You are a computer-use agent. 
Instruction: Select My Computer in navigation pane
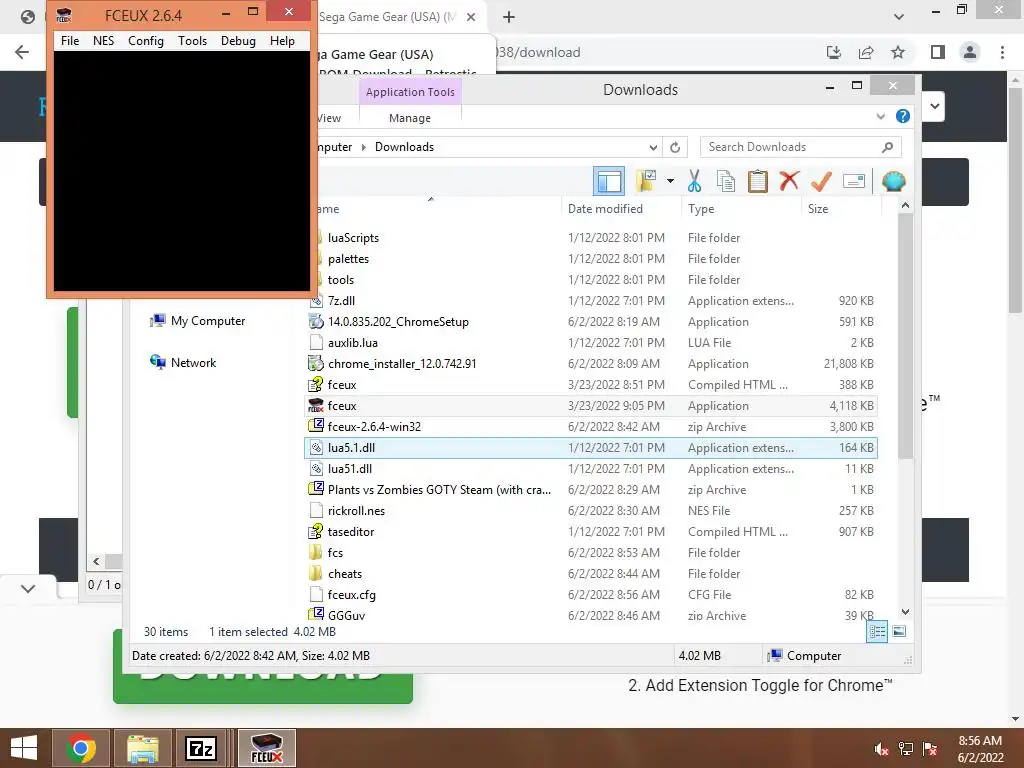[x=198, y=321]
